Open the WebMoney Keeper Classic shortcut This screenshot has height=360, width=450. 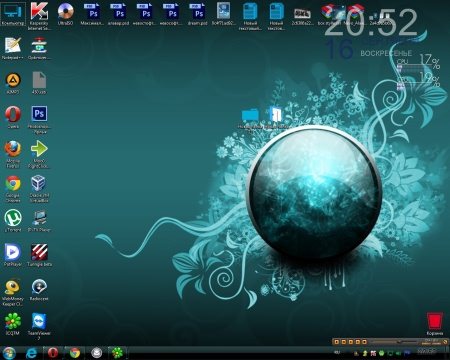click(13, 292)
